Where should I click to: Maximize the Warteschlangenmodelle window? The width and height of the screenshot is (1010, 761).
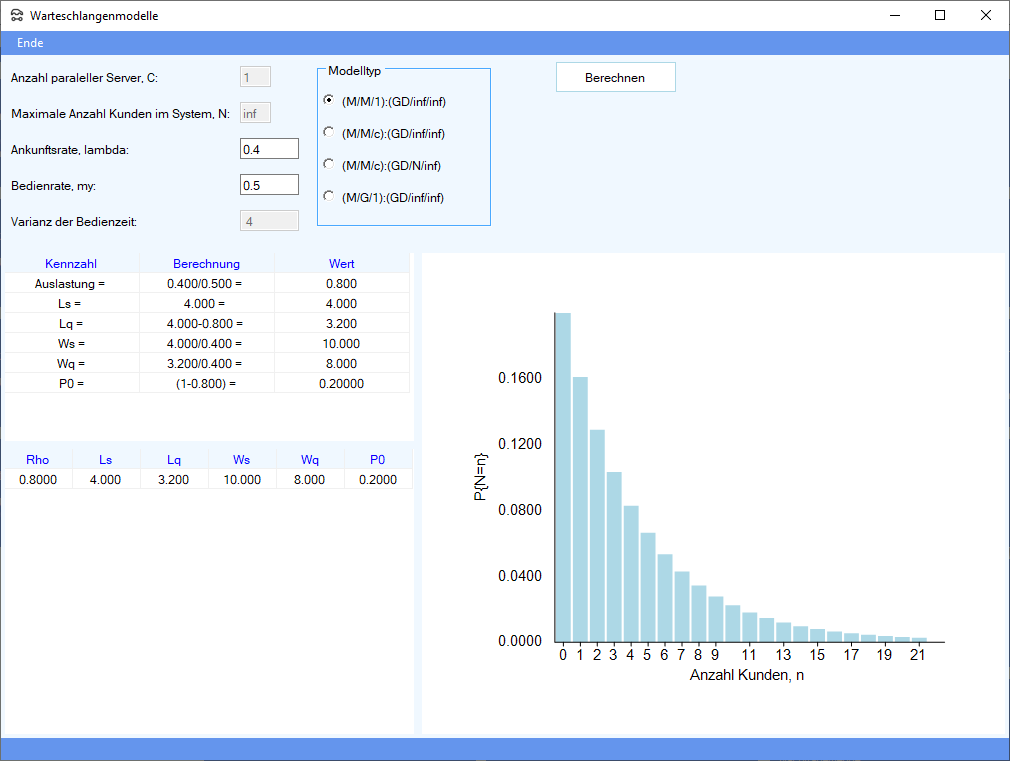point(940,15)
